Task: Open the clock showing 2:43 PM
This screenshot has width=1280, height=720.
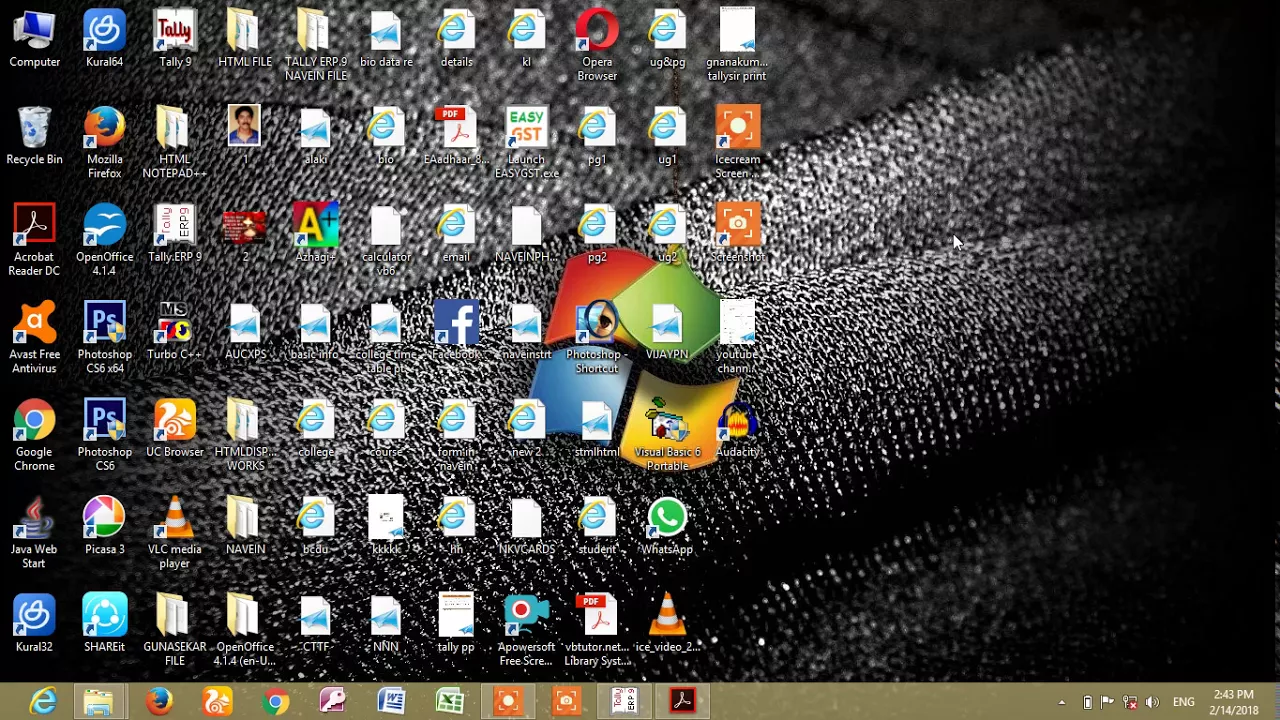Action: click(1233, 702)
